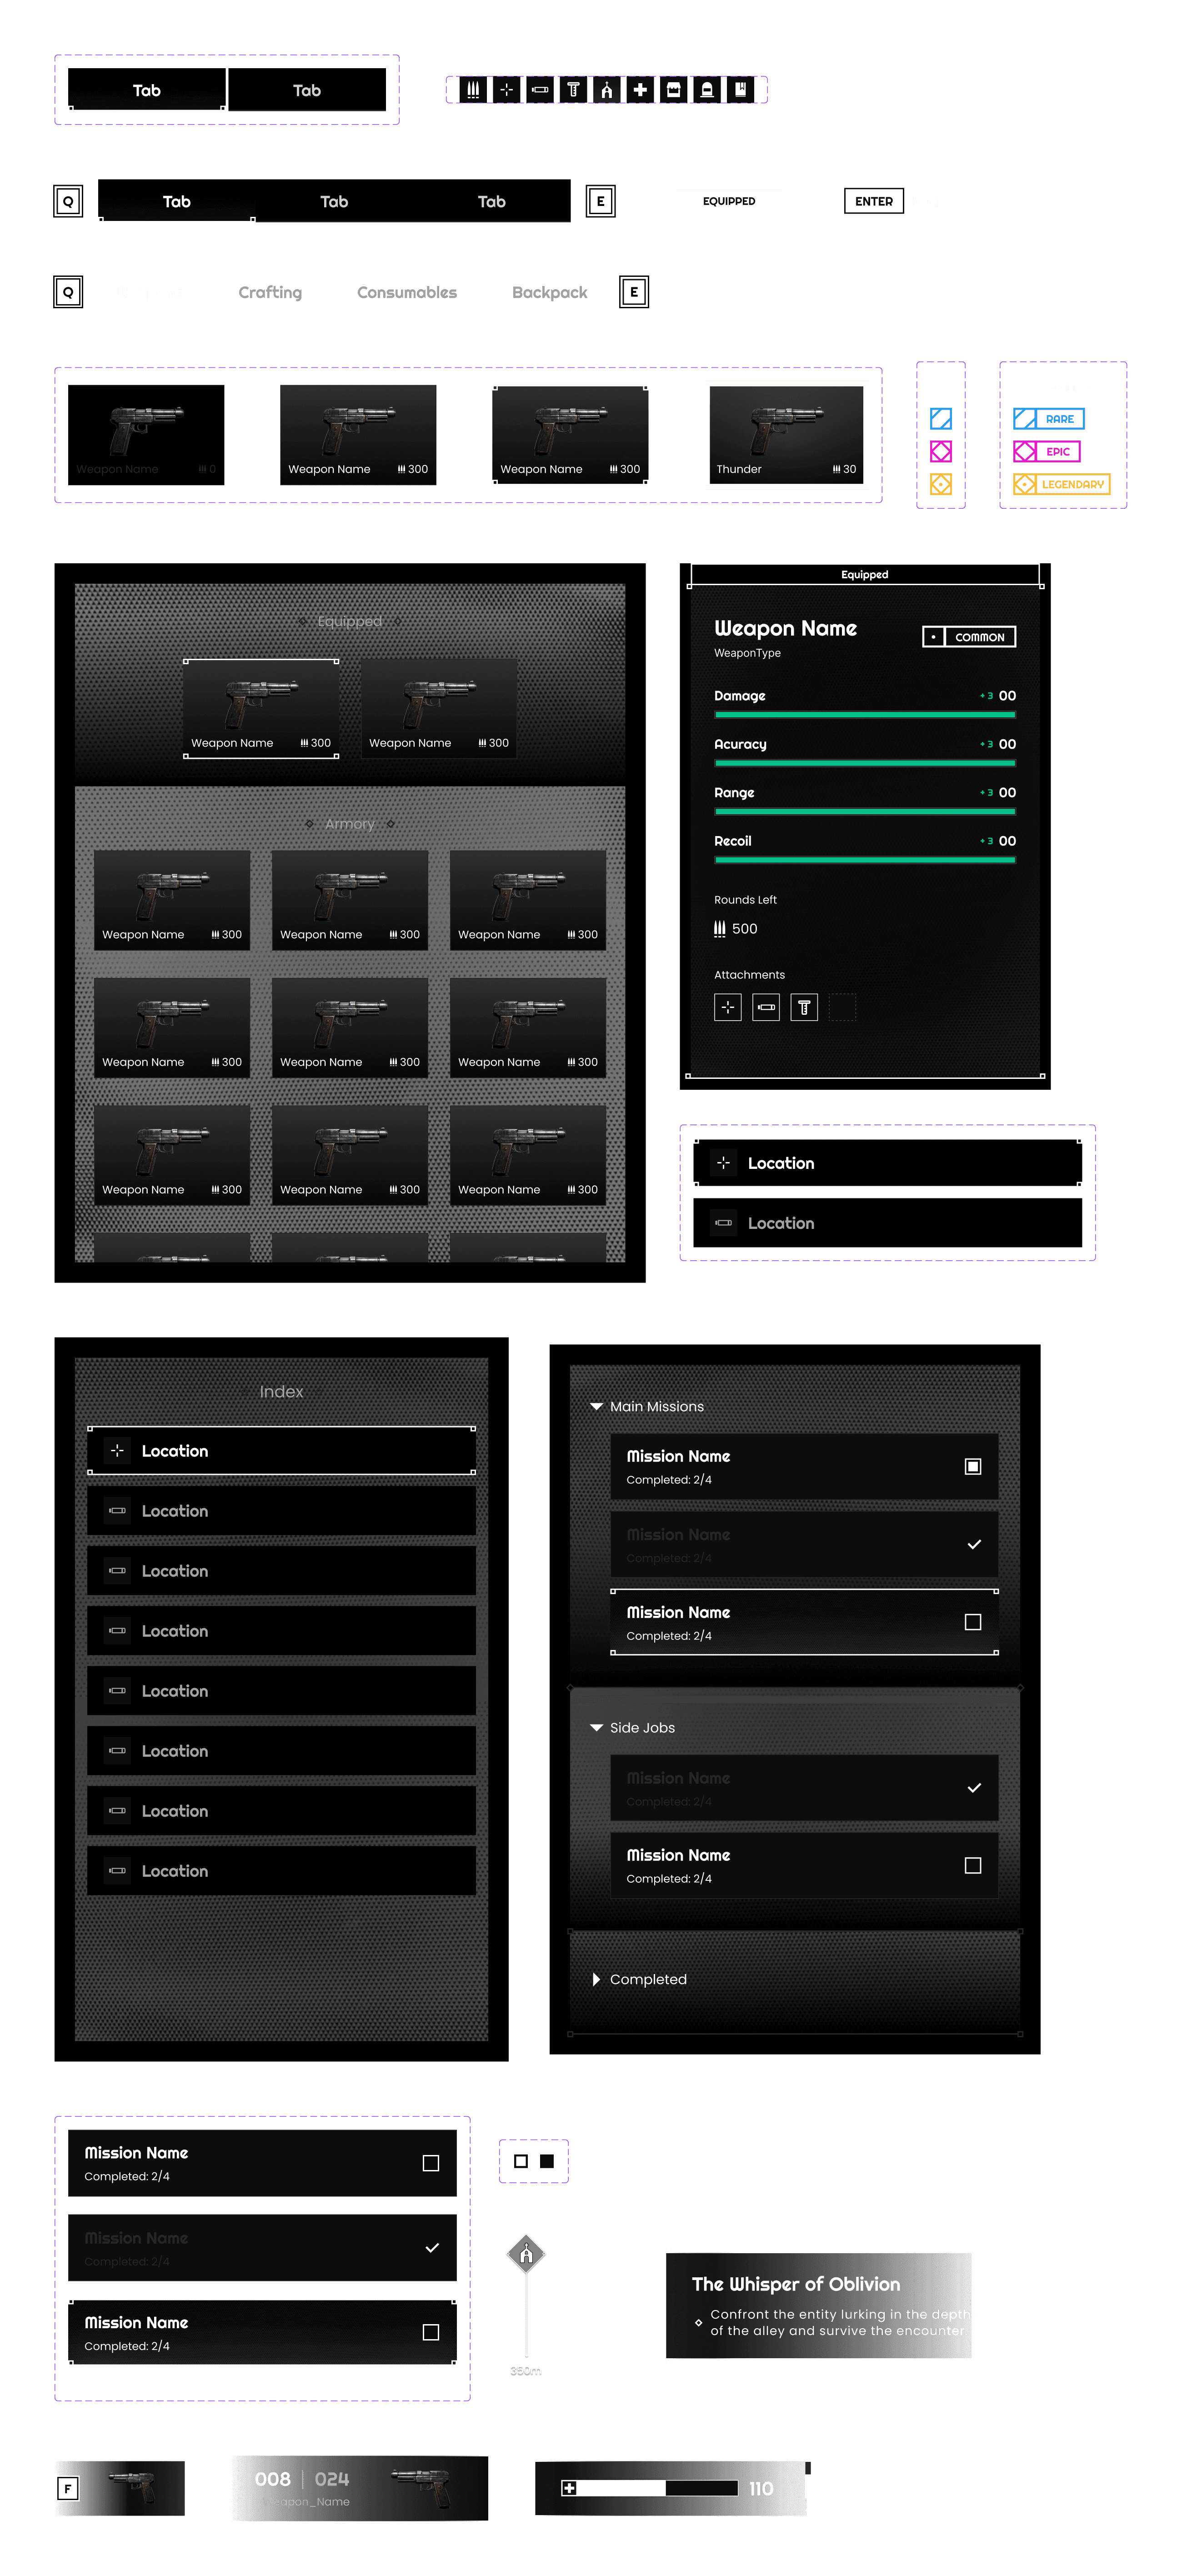Click the church waypoint marker above 350m

[x=526, y=2254]
